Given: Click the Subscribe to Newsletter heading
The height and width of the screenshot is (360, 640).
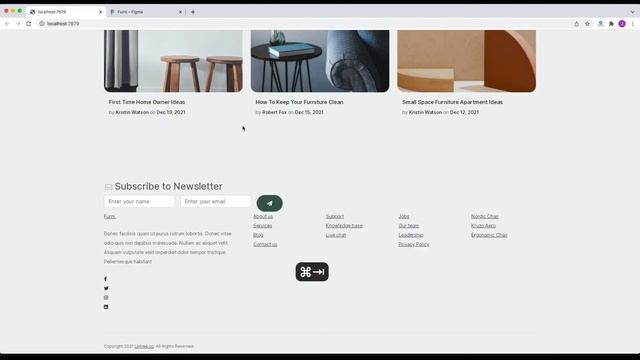Looking at the screenshot, I should click(168, 187).
